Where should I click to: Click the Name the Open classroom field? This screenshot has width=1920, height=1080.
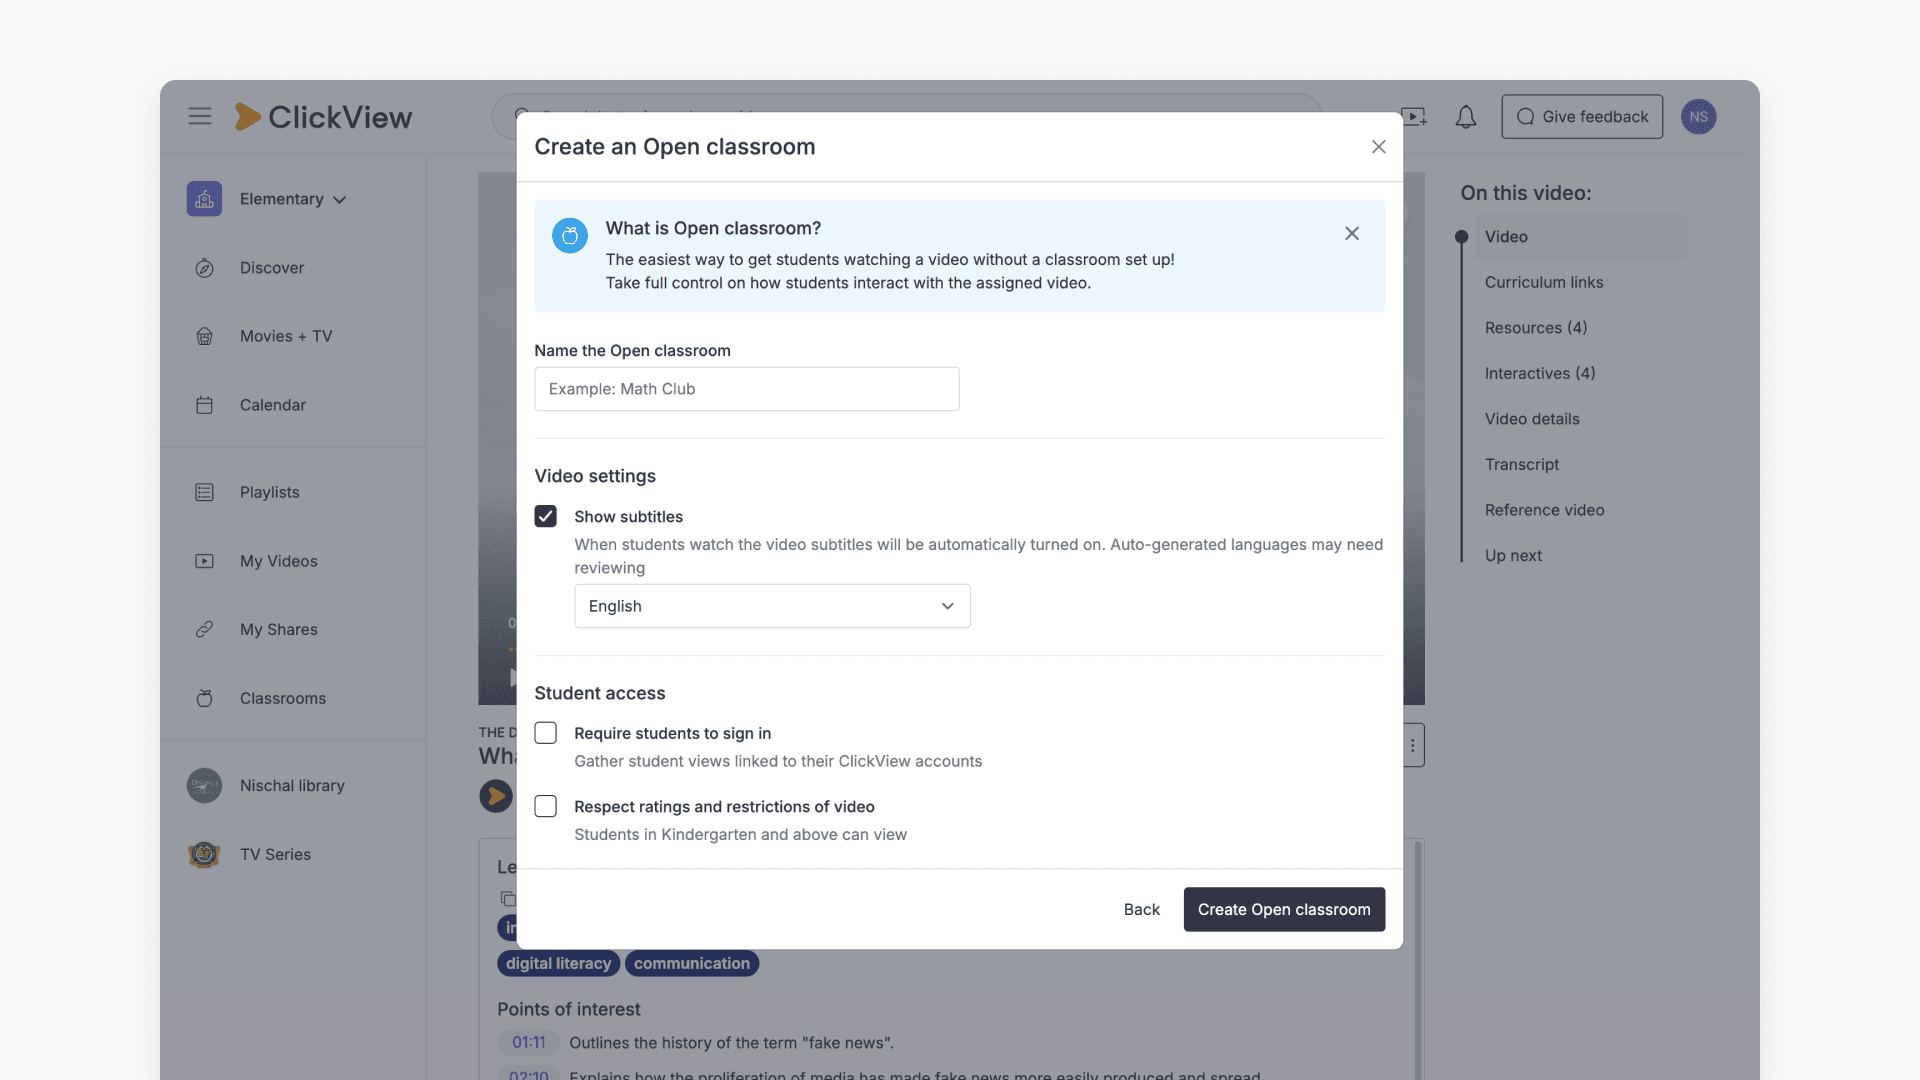tap(746, 389)
